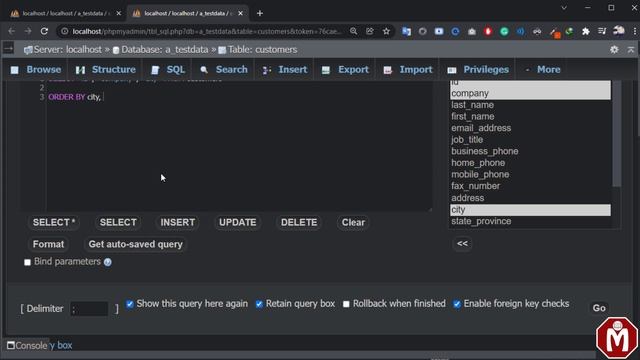
Task: Disable Enable foreign key checks
Action: click(x=457, y=304)
